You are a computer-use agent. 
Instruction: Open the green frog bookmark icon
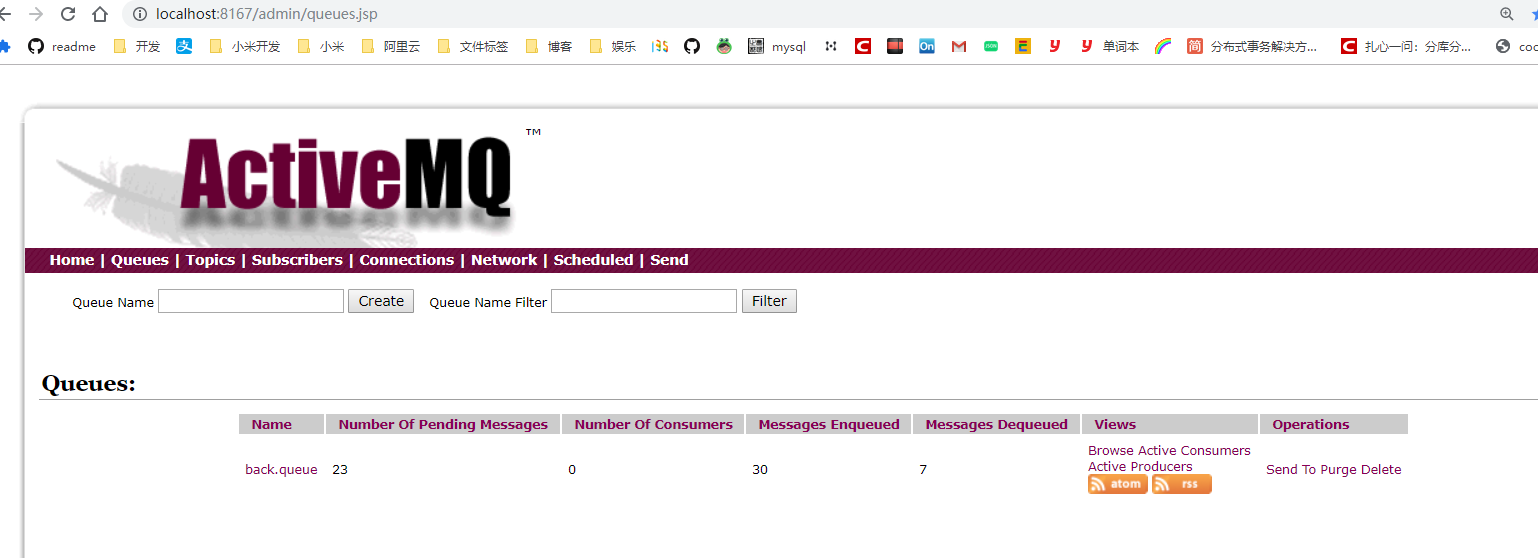[724, 46]
